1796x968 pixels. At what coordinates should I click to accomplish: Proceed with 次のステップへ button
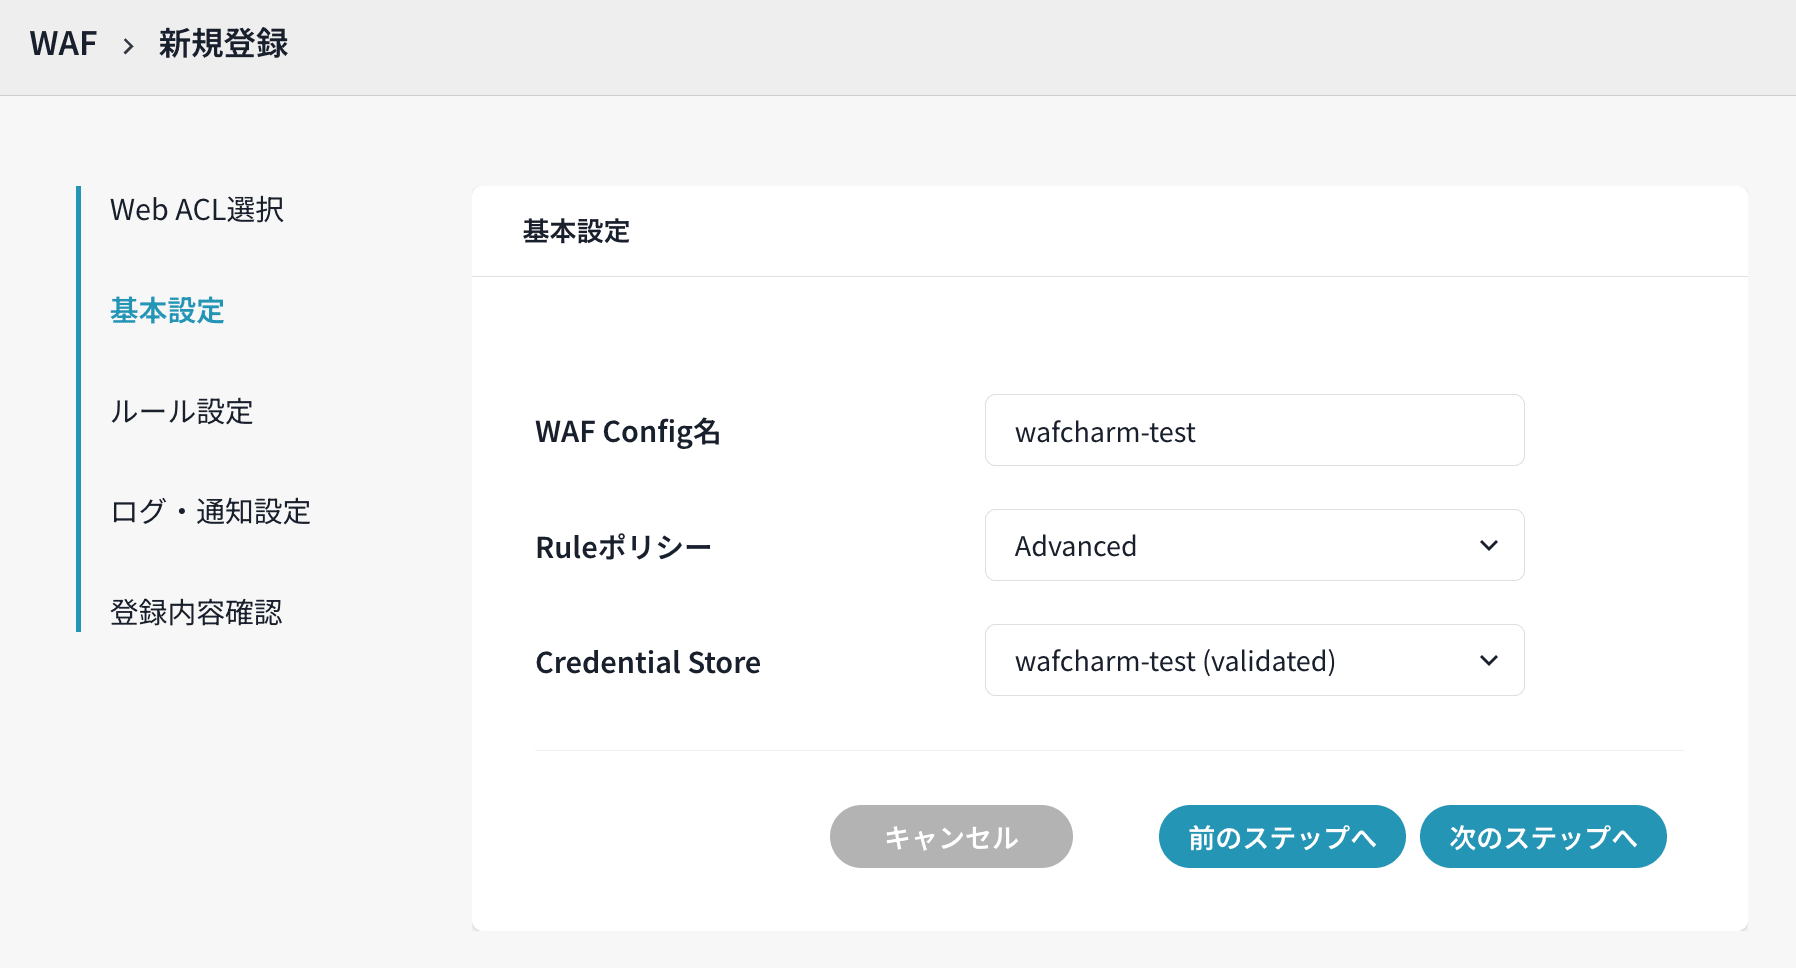pos(1543,837)
